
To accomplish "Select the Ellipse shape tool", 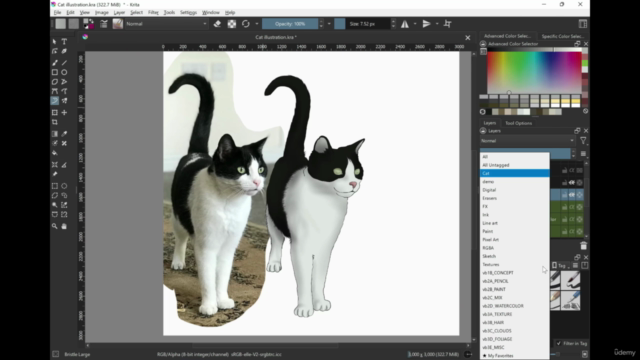I will point(64,72).
